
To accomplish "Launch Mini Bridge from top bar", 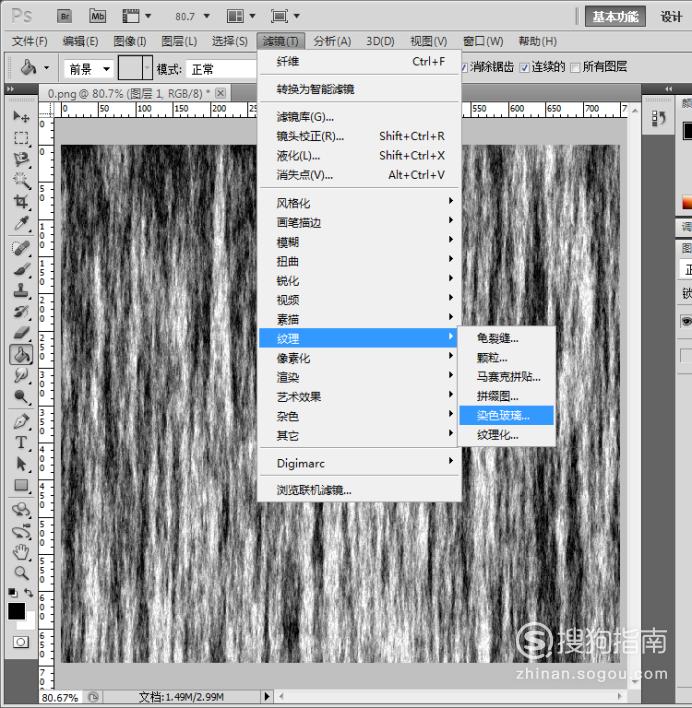I will (x=98, y=17).
